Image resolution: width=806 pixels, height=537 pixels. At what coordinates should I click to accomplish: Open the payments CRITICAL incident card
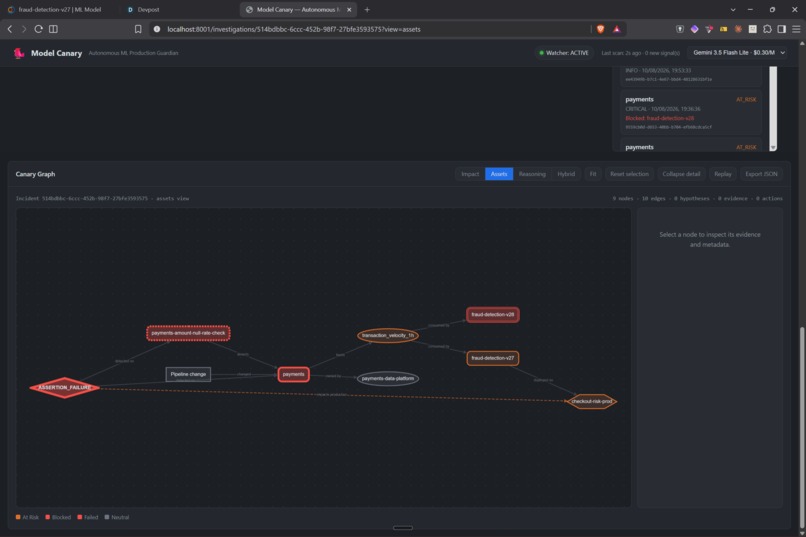pos(690,113)
